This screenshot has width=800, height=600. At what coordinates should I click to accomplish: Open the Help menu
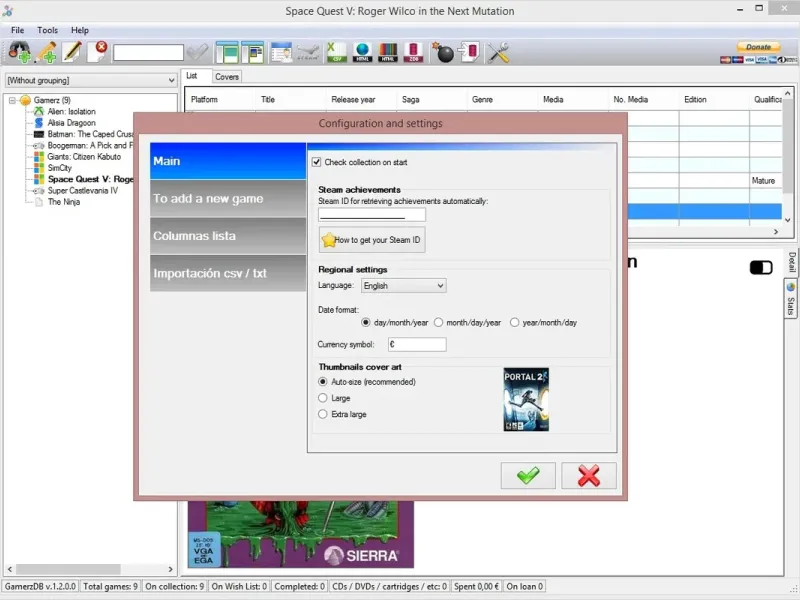[x=80, y=30]
